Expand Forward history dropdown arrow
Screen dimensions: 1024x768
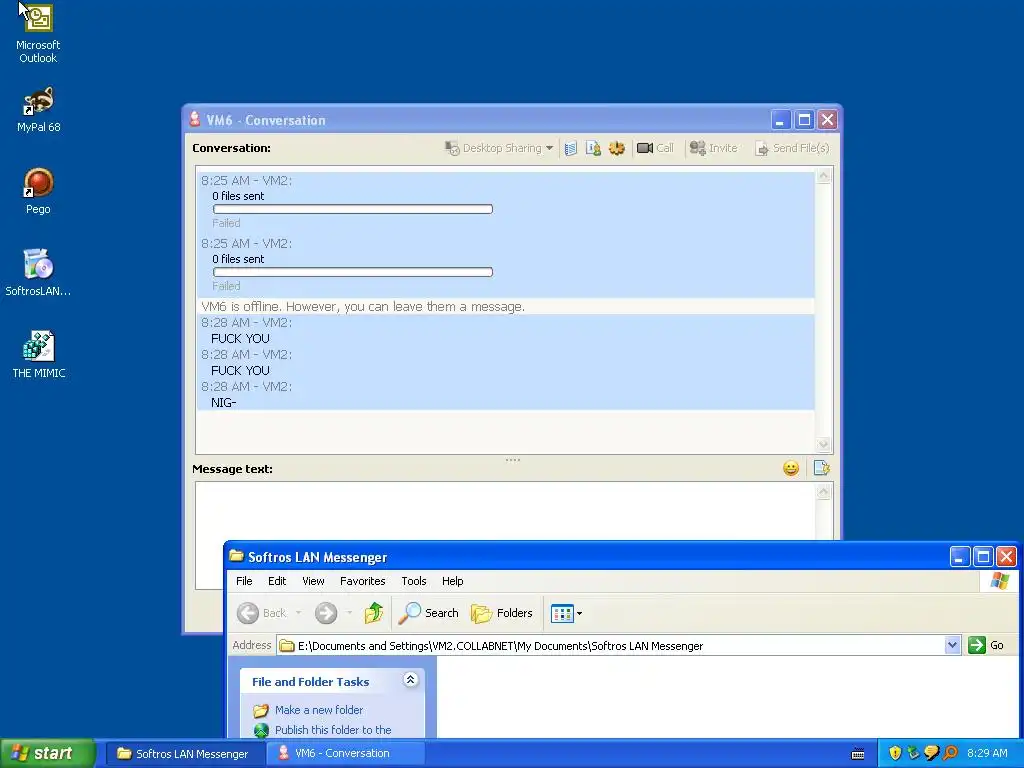349,613
